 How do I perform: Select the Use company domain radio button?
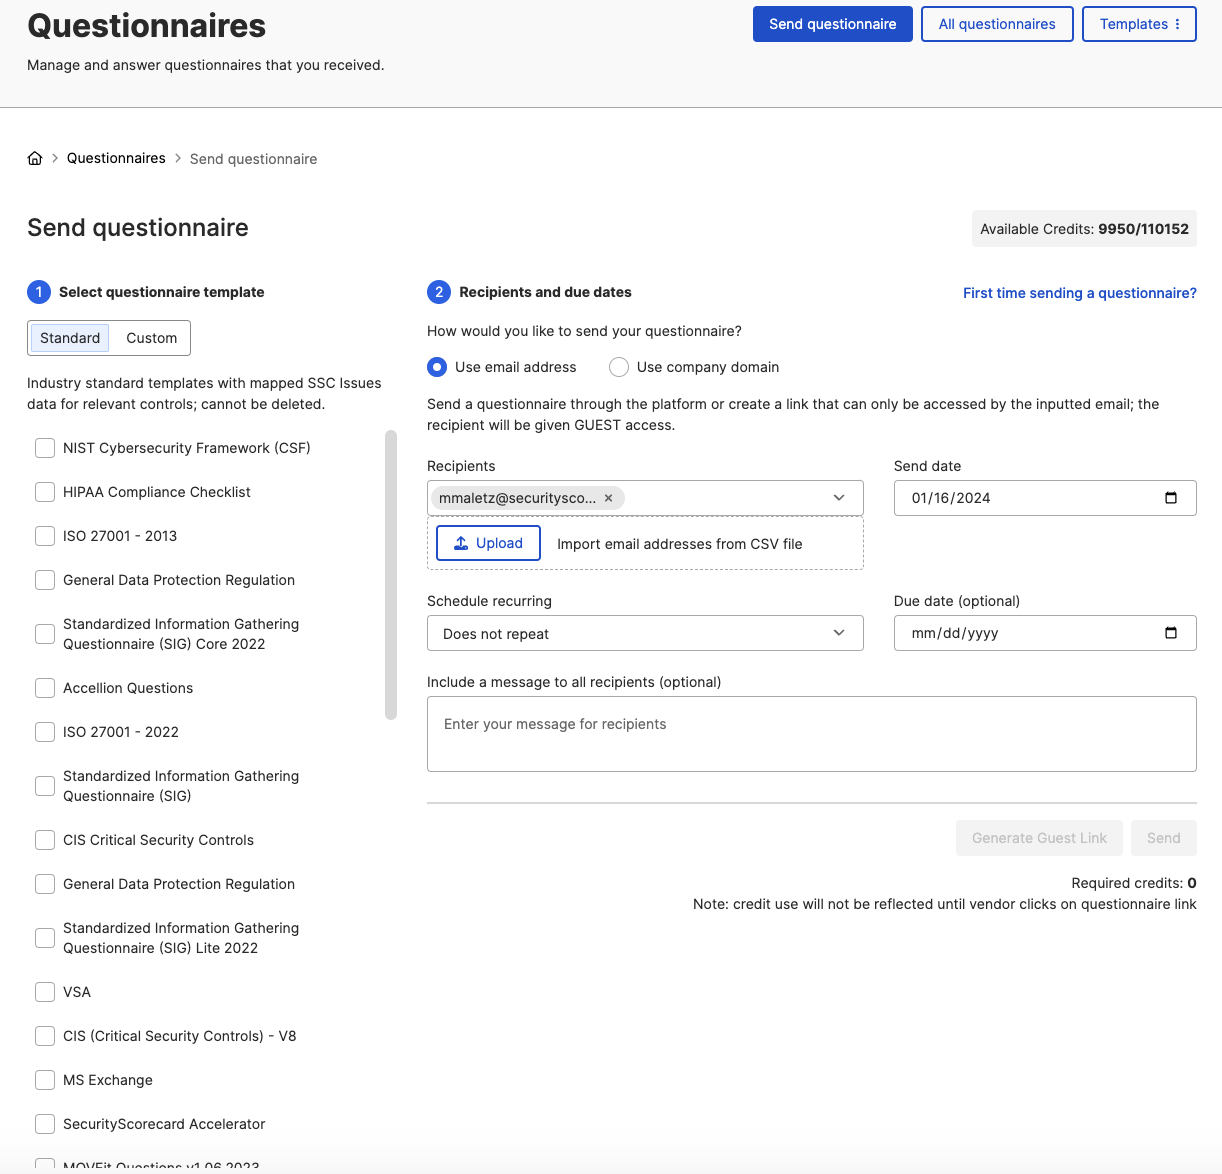click(618, 367)
